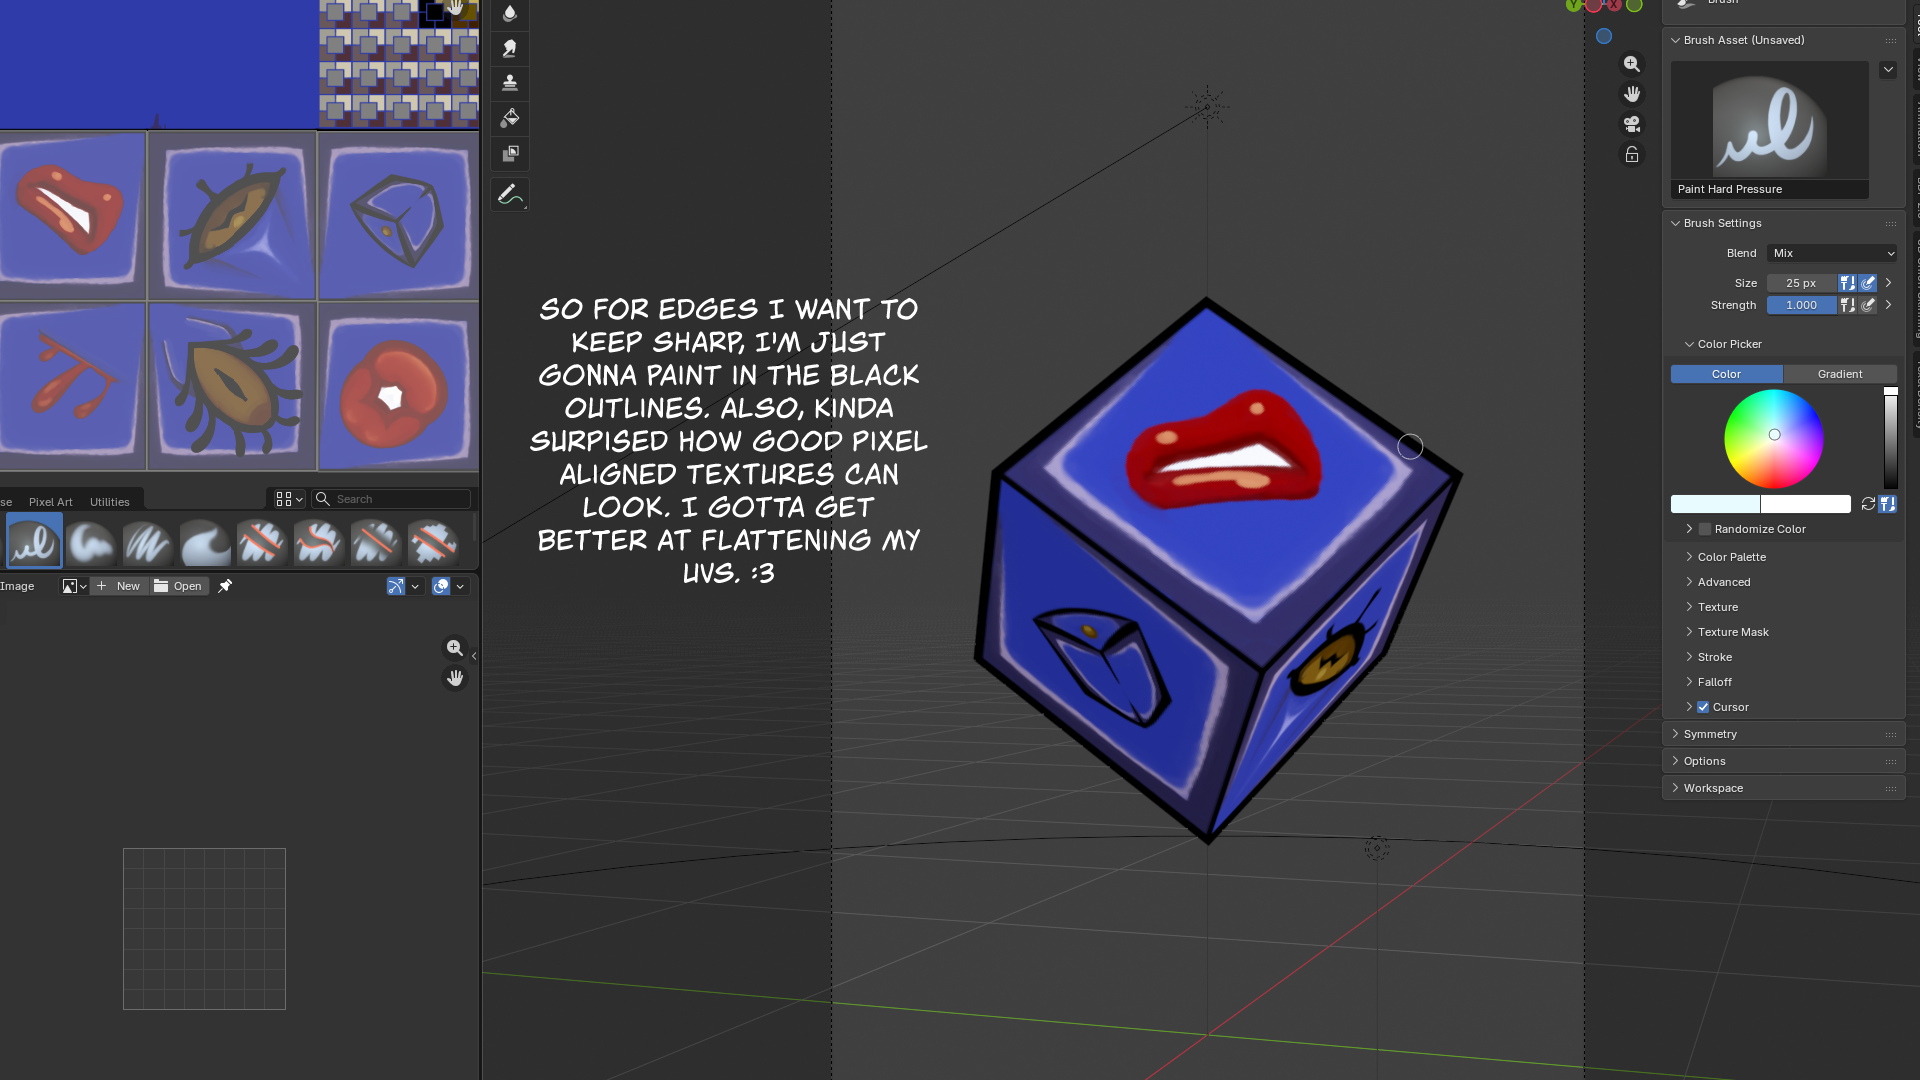Toggle size pressure sensitivity button
The height and width of the screenshot is (1080, 1920).
(x=1868, y=283)
